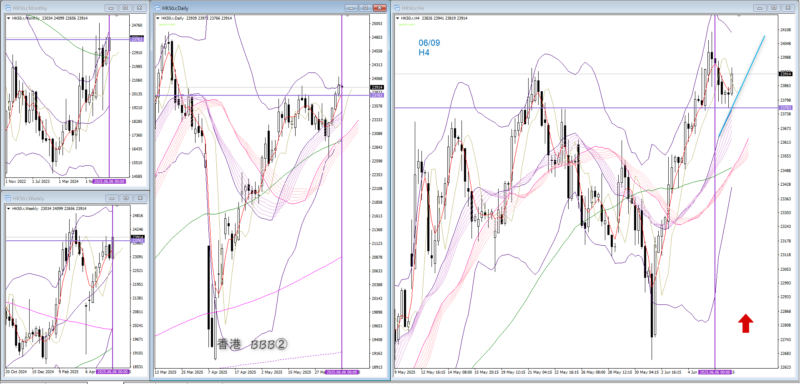Maximize the HK50 Weekly chart window

click(x=126, y=198)
